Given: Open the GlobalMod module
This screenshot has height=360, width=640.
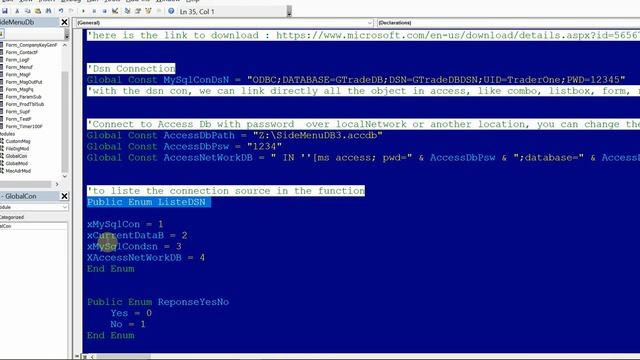Looking at the screenshot, I should [16, 163].
